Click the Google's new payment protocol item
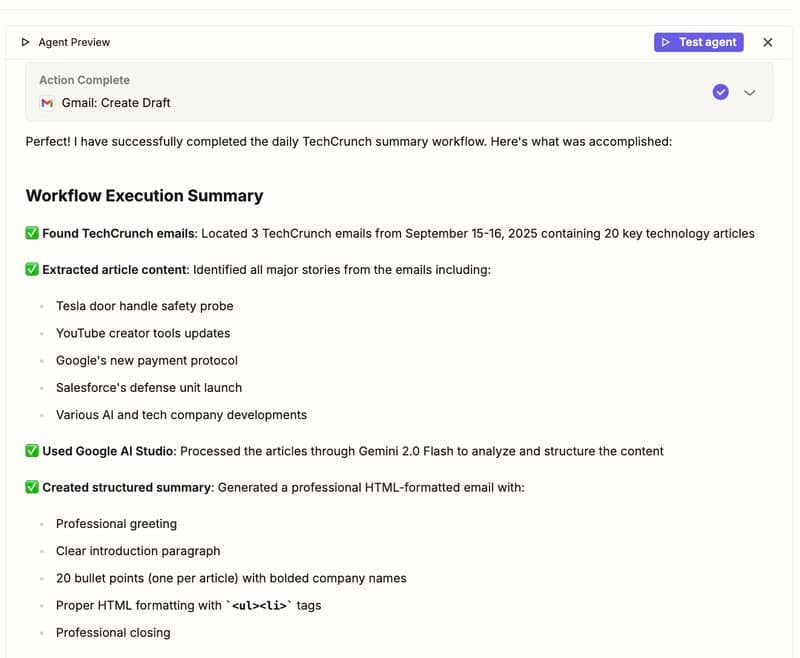 [x=147, y=360]
